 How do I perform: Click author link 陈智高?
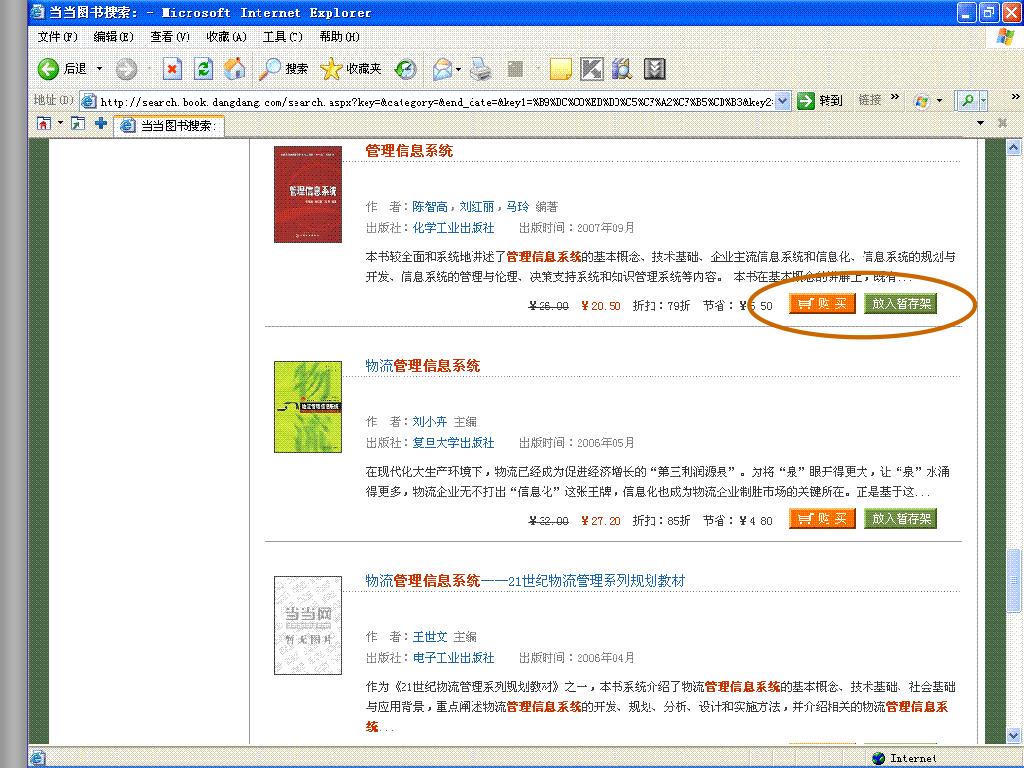tap(430, 207)
